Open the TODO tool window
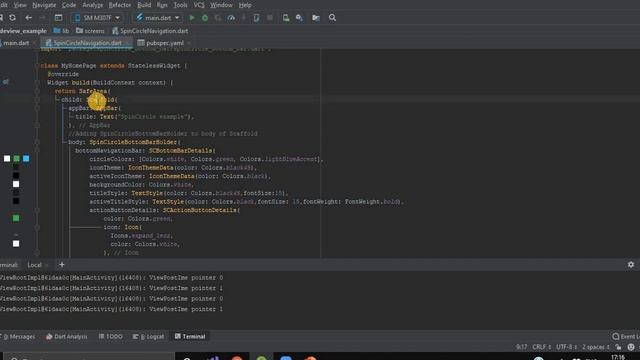The height and width of the screenshot is (360, 640). 111,336
